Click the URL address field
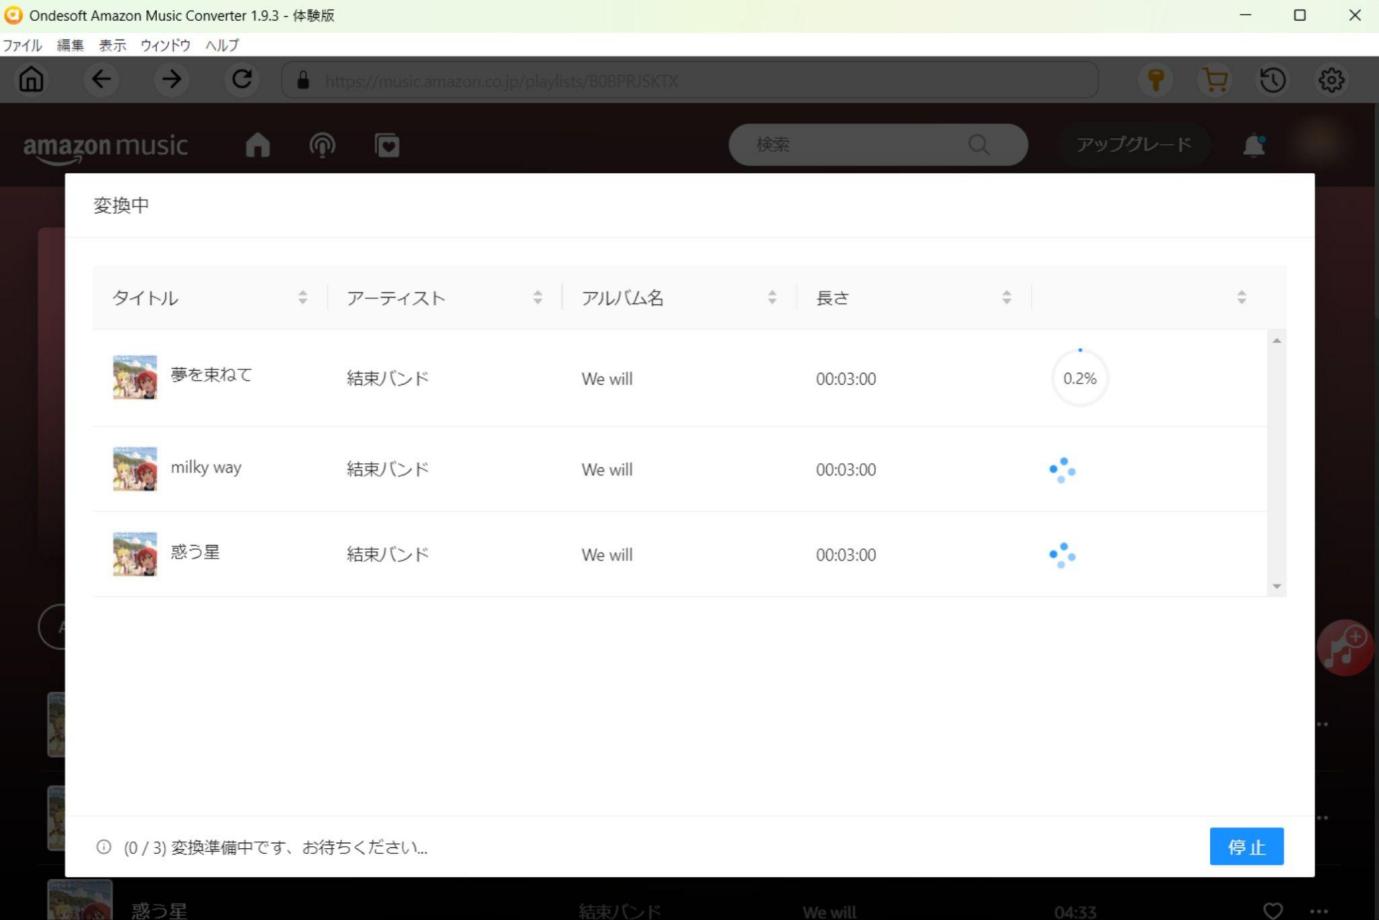1379x920 pixels. (x=690, y=80)
